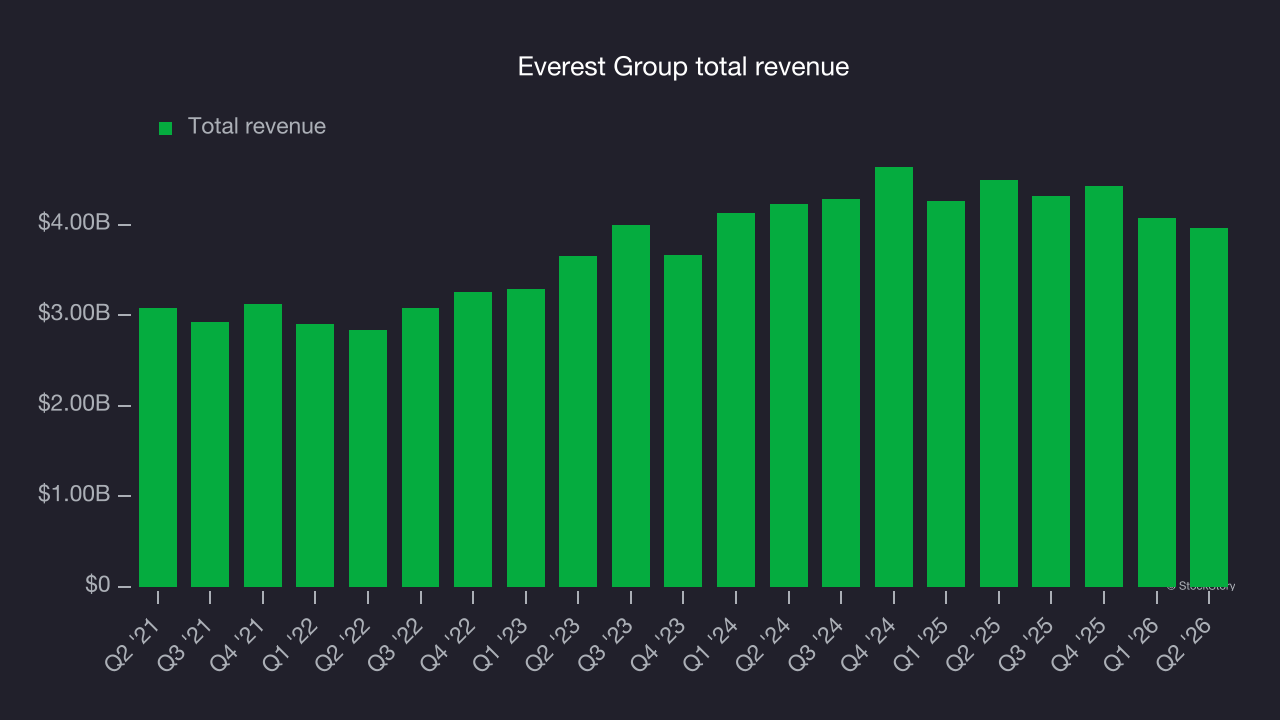Select the Q1 '24 revenue bar

point(736,400)
